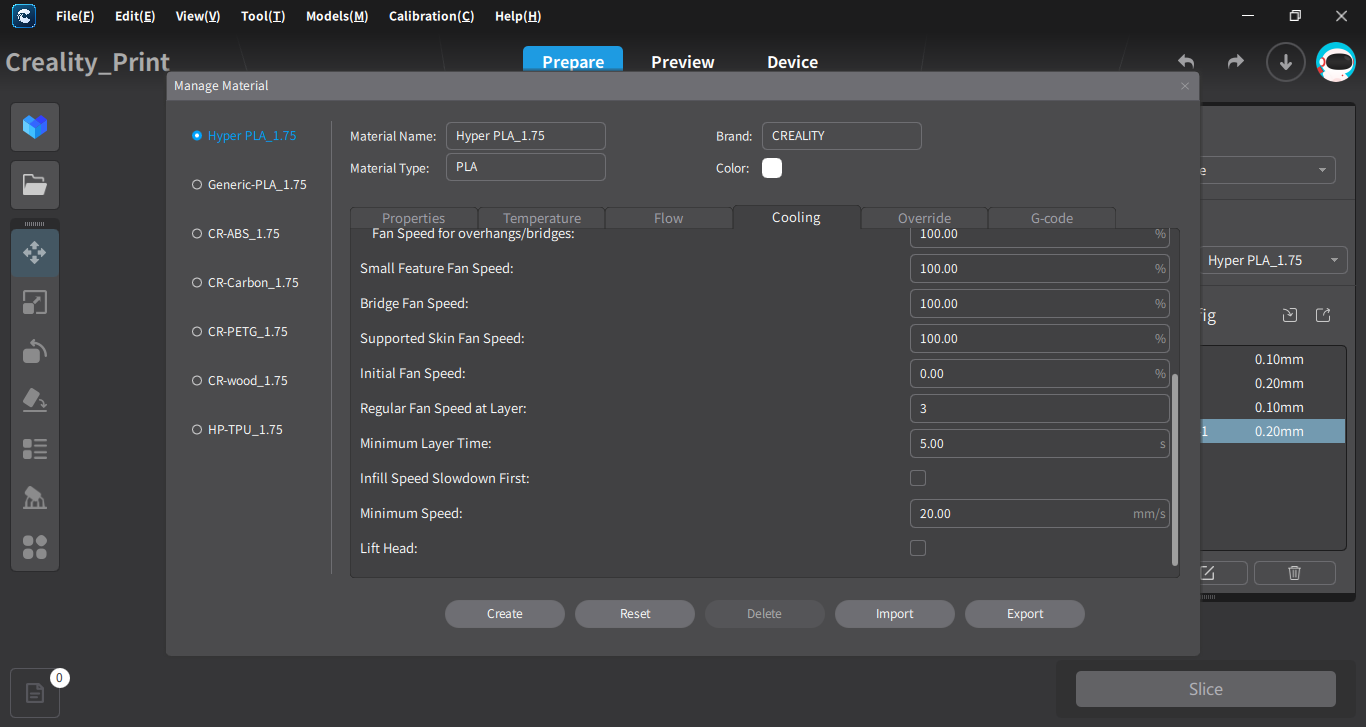
Task: Select the Move tool in the left toolbar
Action: (x=35, y=253)
